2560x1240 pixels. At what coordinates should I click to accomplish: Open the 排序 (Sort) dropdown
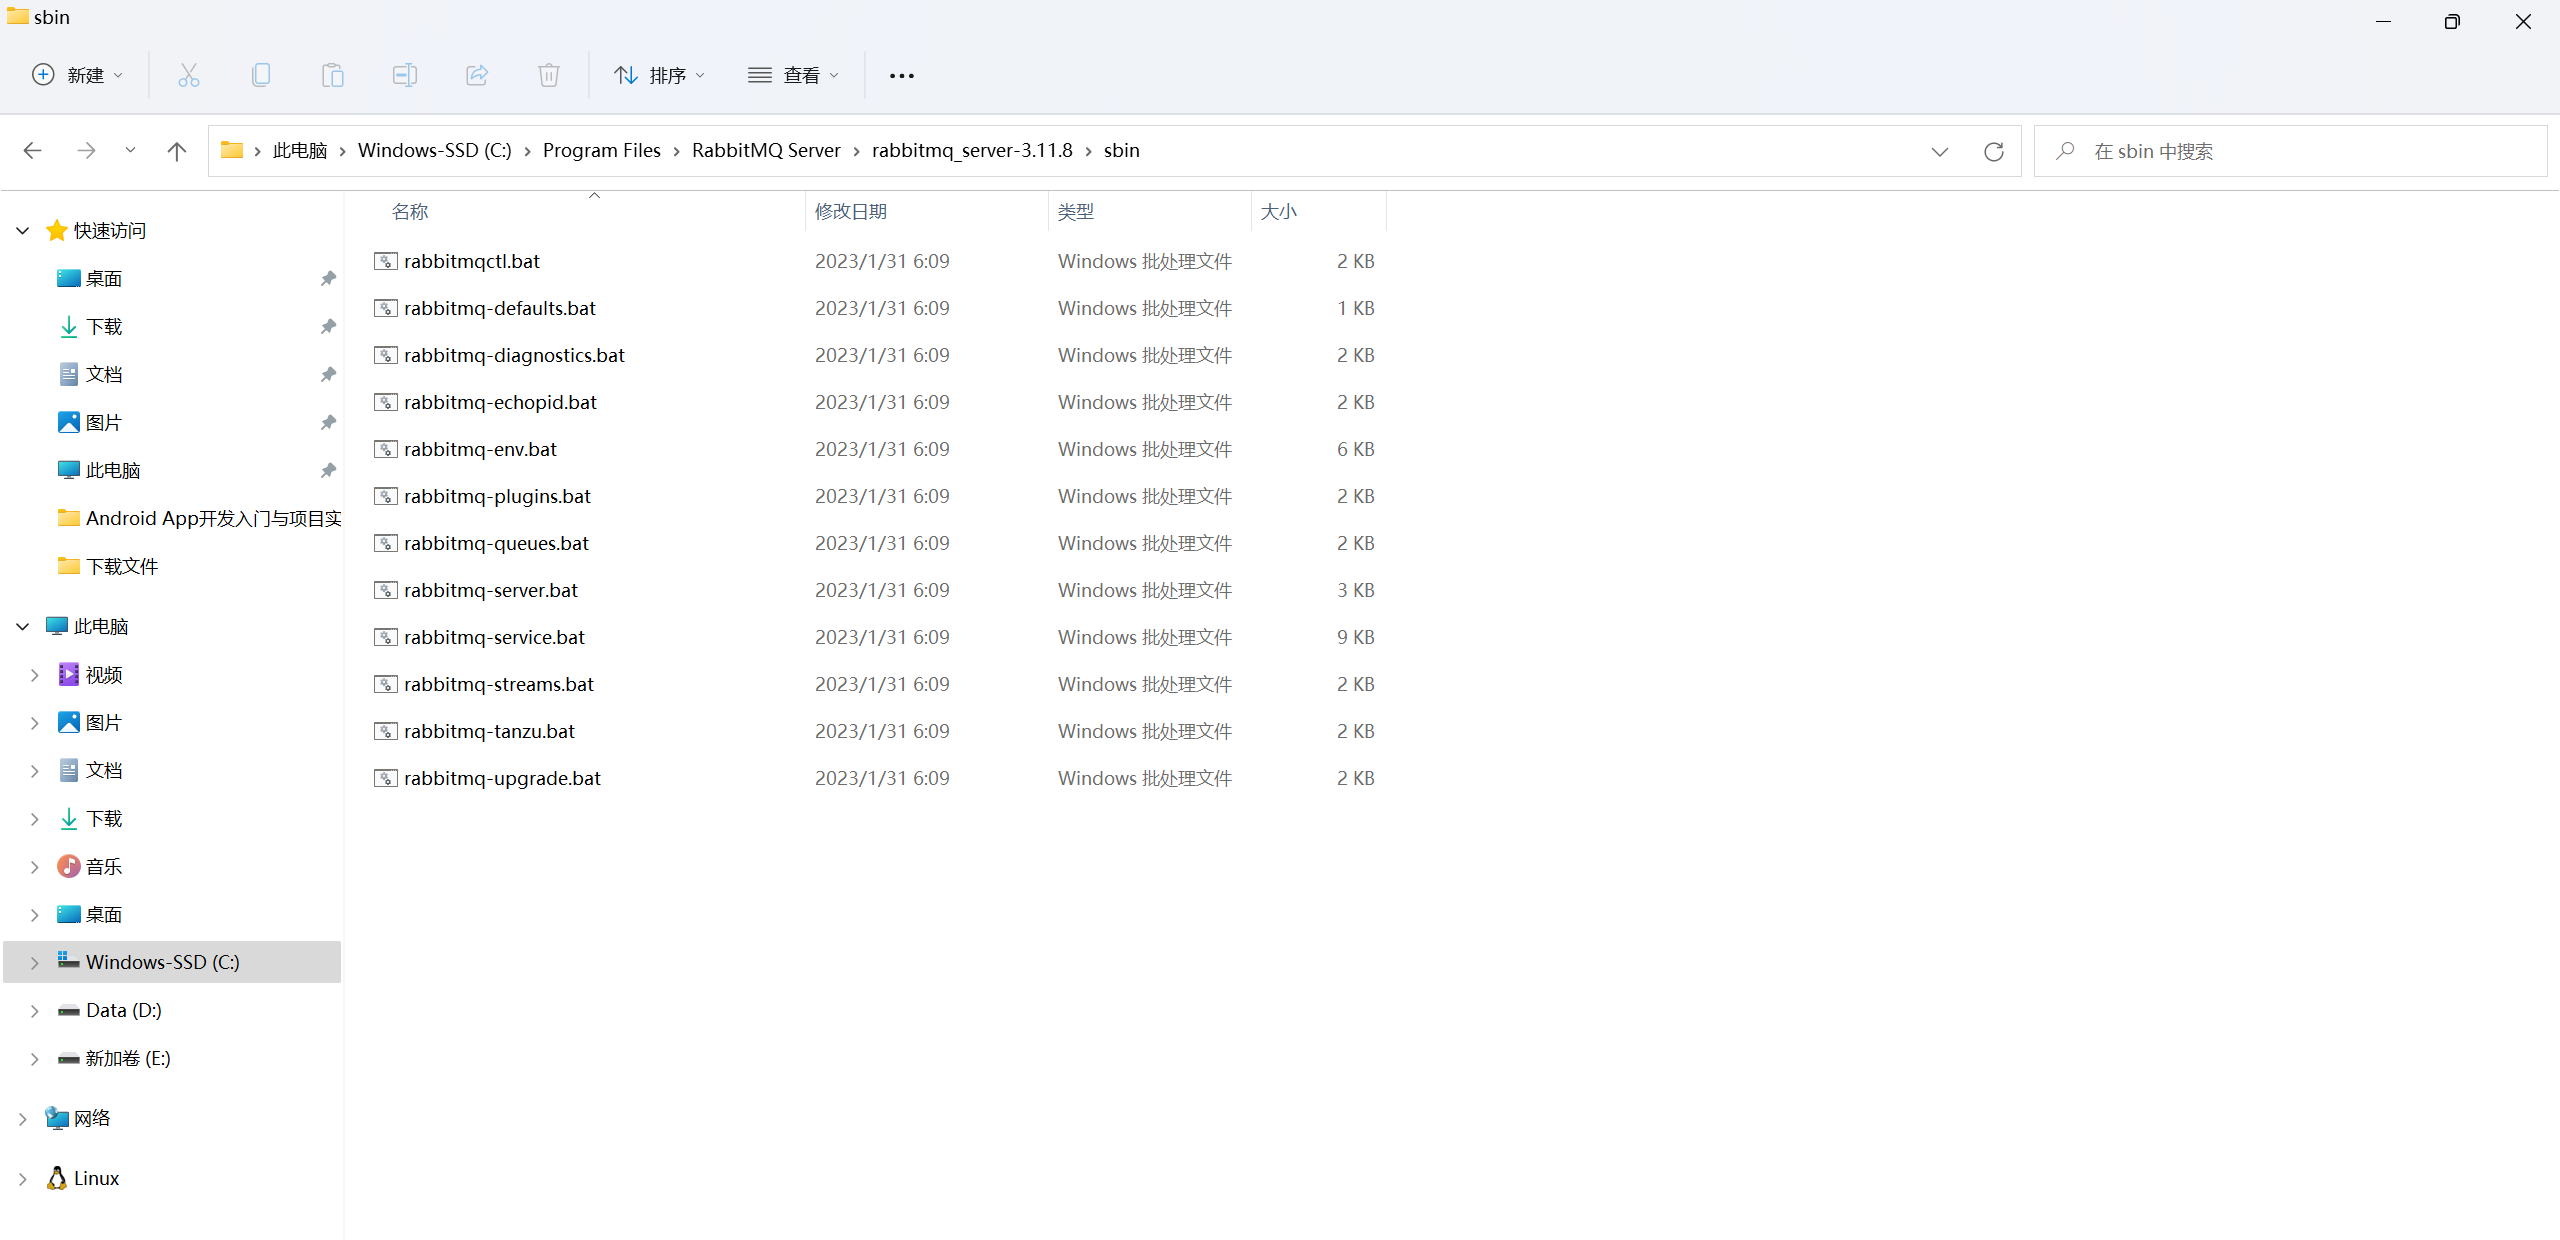[x=660, y=75]
